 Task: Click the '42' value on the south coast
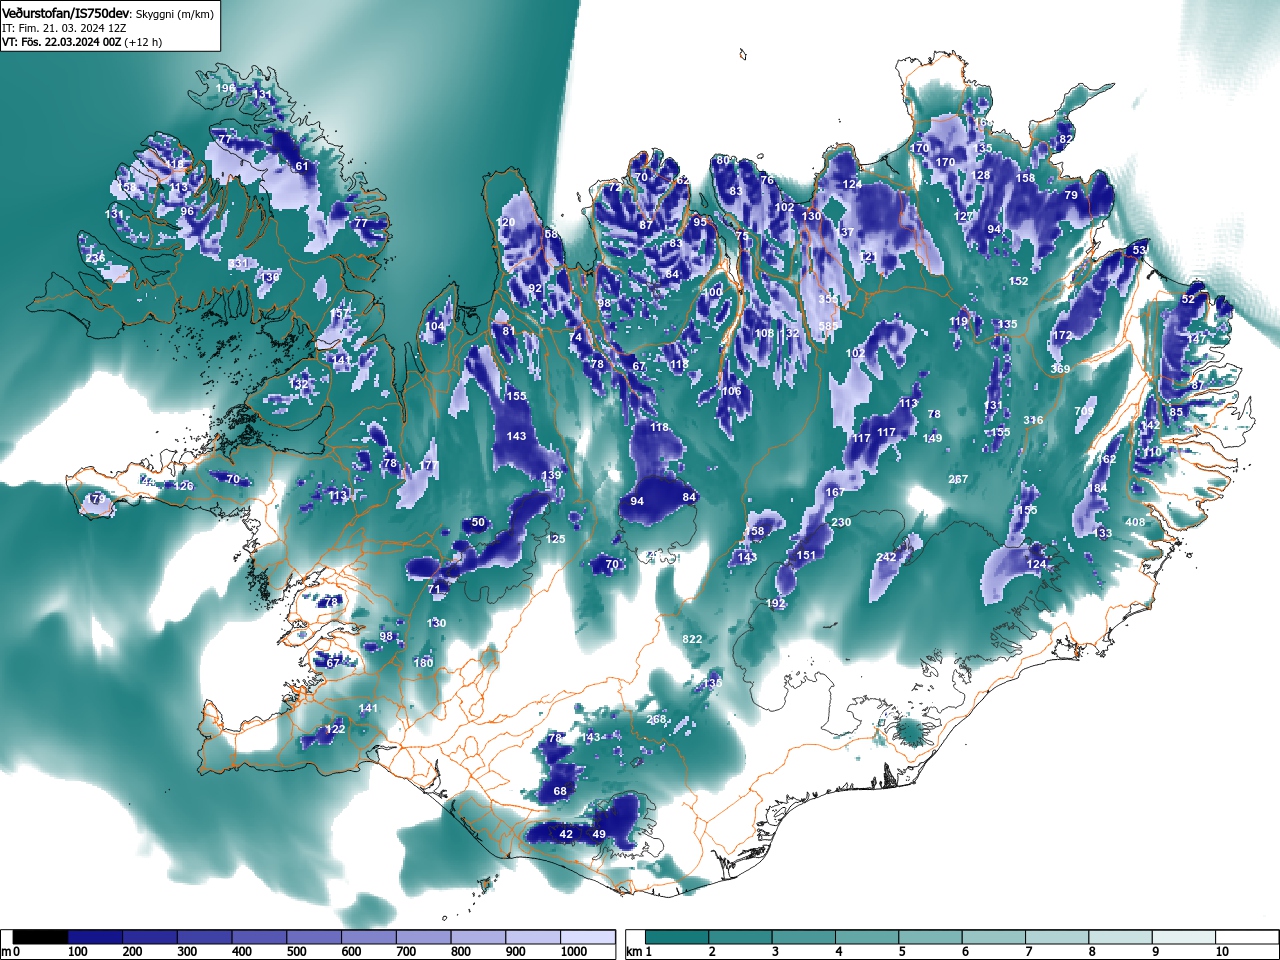pos(566,834)
